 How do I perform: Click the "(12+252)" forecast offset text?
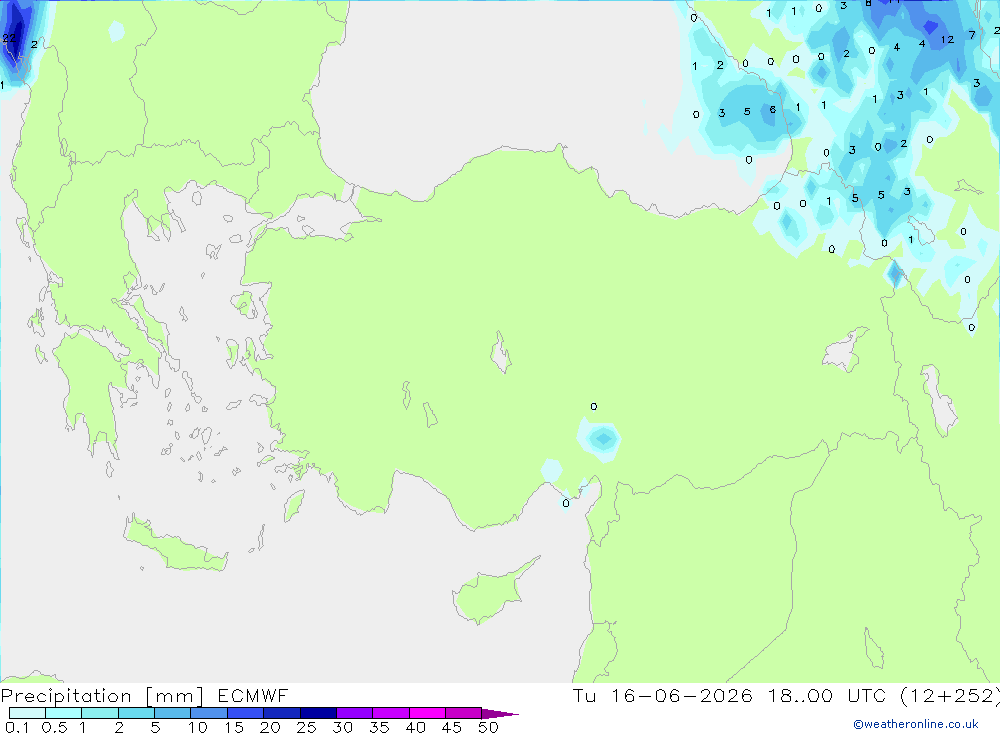pos(950,696)
